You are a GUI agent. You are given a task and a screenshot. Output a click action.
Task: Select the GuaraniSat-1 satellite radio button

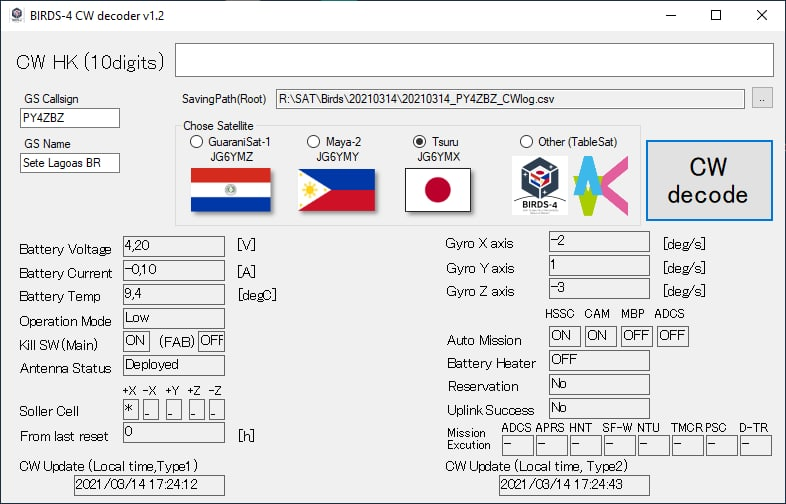196,142
